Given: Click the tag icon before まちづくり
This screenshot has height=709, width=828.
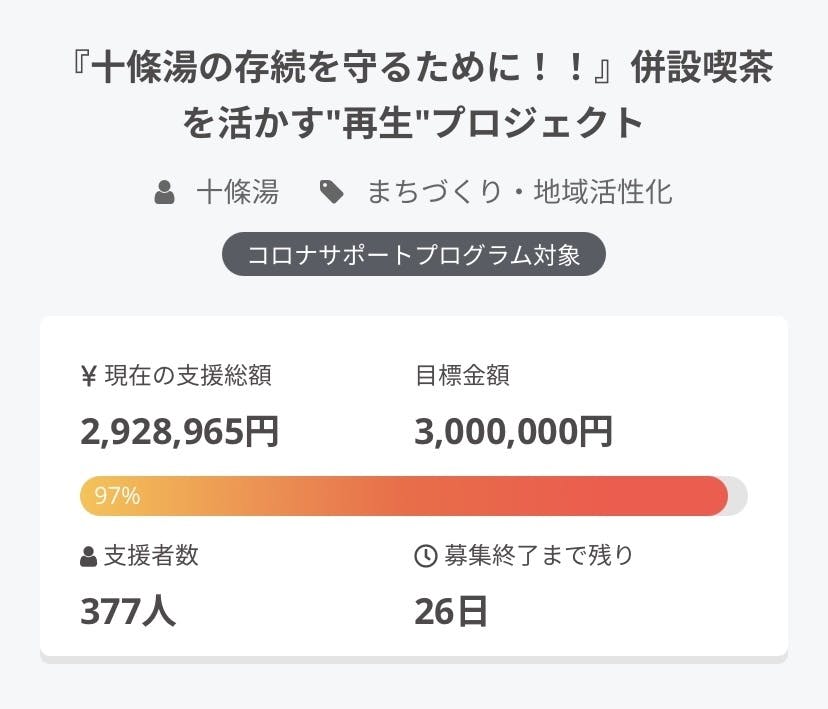Looking at the screenshot, I should (331, 192).
